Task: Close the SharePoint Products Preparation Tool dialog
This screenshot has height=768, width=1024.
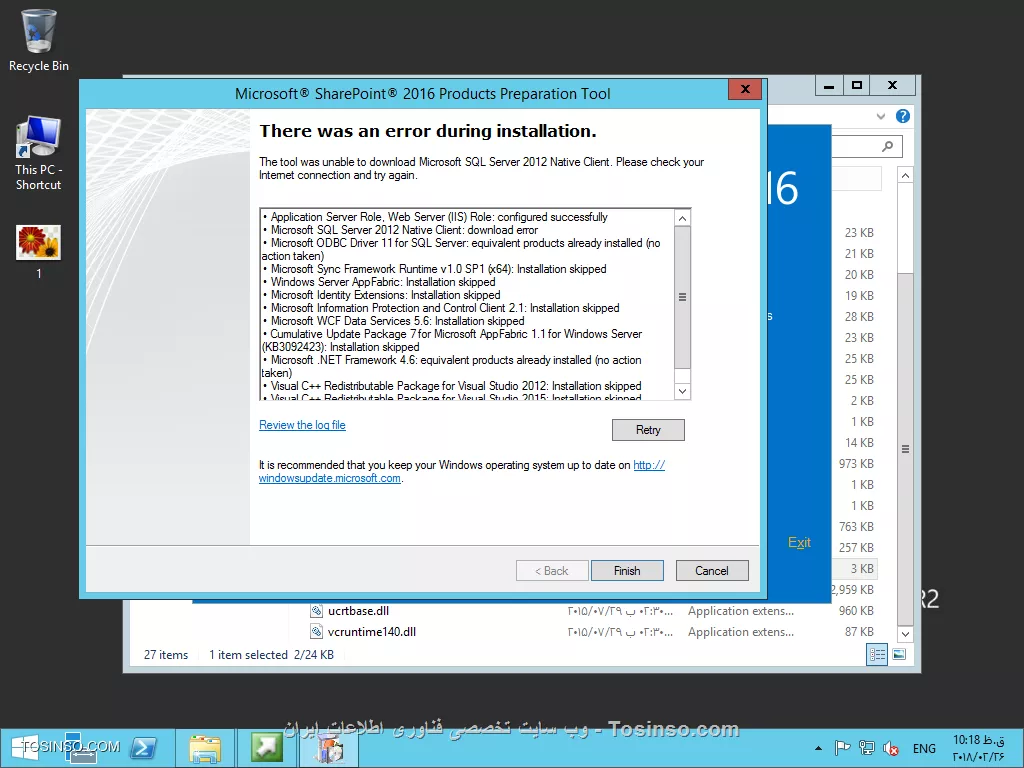Action: pos(745,89)
